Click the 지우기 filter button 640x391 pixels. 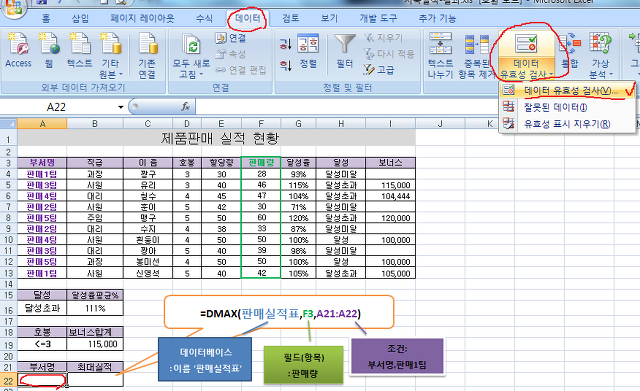(384, 38)
